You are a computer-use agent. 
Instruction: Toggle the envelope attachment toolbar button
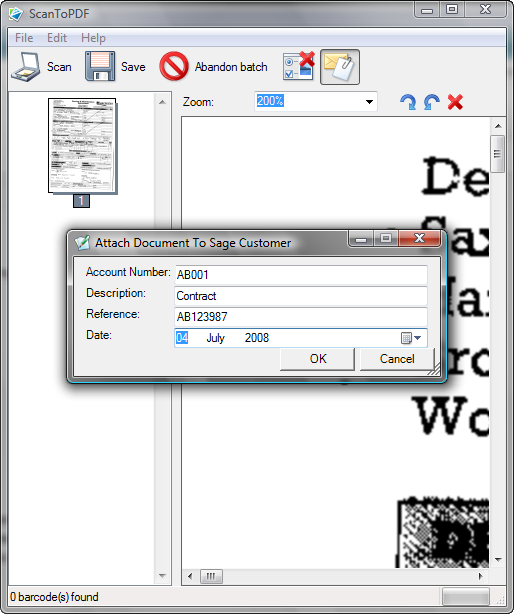click(x=340, y=67)
